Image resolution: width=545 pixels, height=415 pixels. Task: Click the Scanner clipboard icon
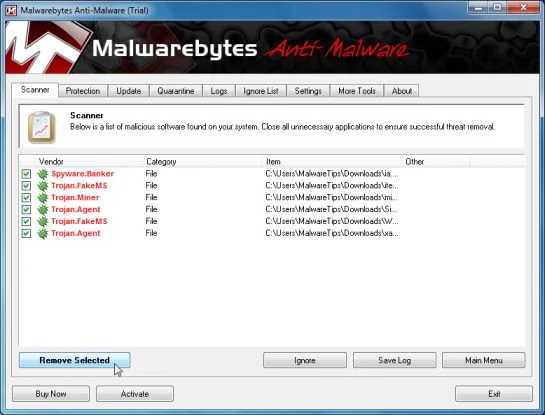pos(42,127)
